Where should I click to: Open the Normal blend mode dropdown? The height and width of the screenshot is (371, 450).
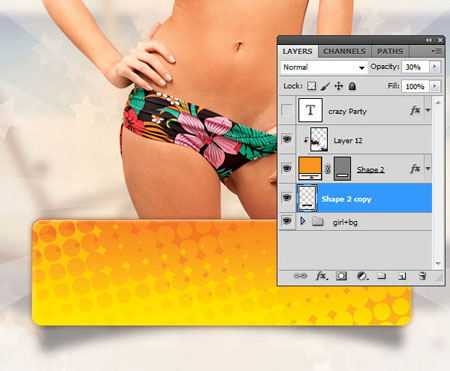324,67
